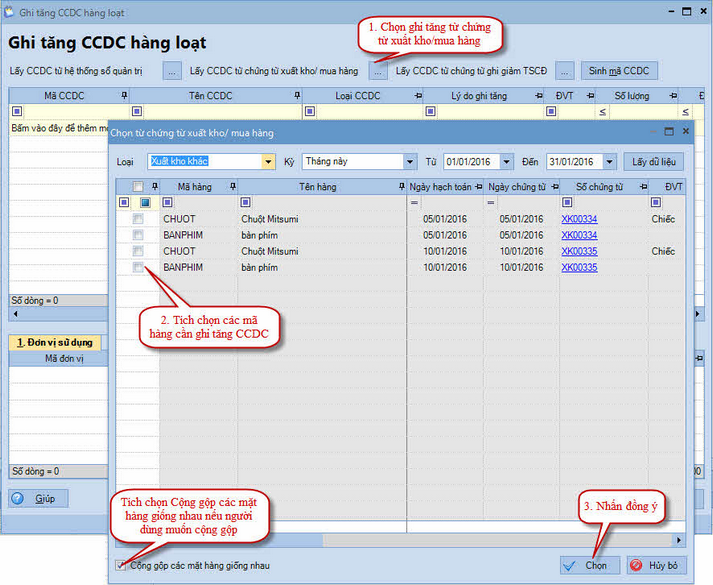The image size is (713, 585).
Task: Click the main grid scrollbar left arrow
Action: coord(16,314)
